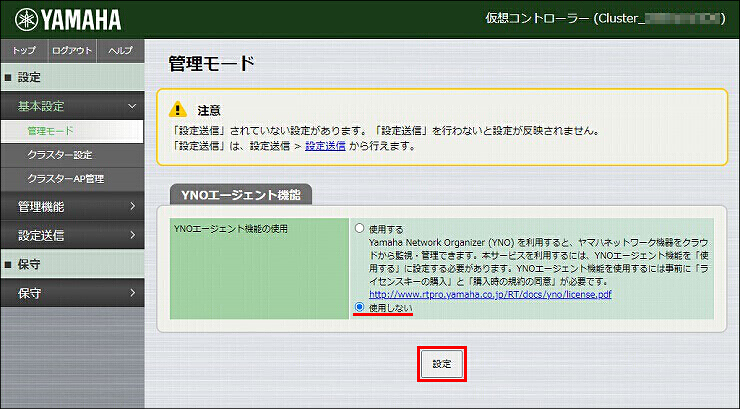Click the 設定 section header in the sidebar

click(x=73, y=77)
